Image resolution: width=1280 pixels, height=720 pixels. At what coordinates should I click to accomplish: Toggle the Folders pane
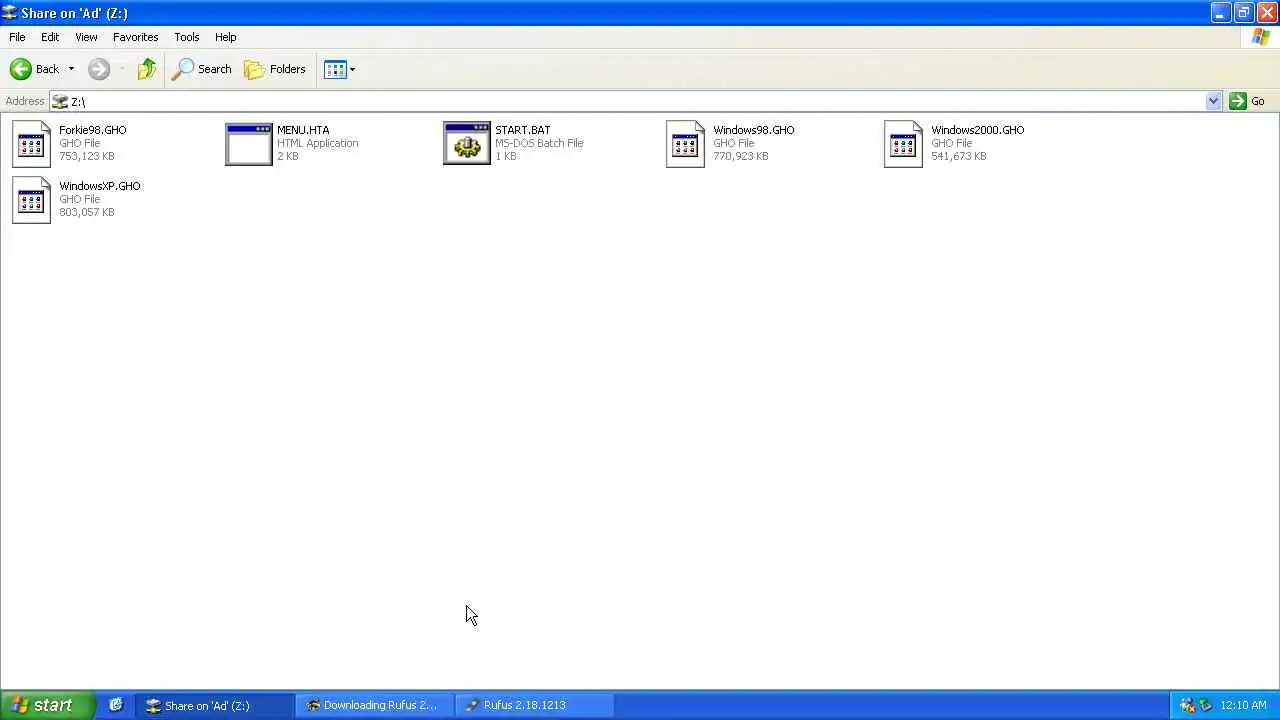(275, 69)
